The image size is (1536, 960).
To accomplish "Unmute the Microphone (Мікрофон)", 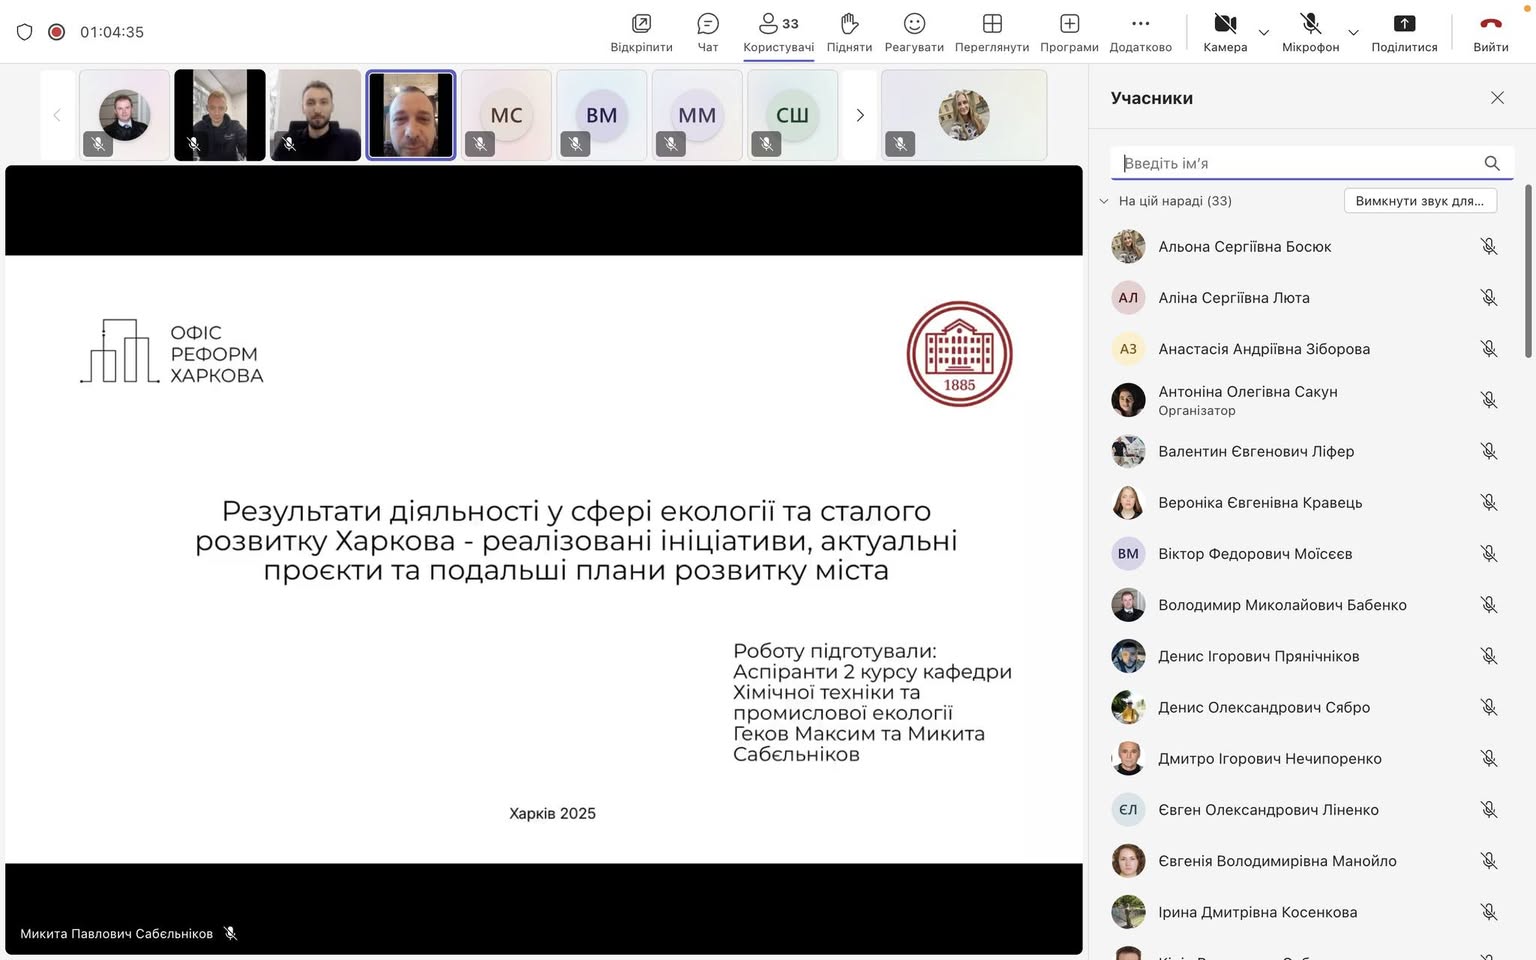I will click(x=1310, y=24).
